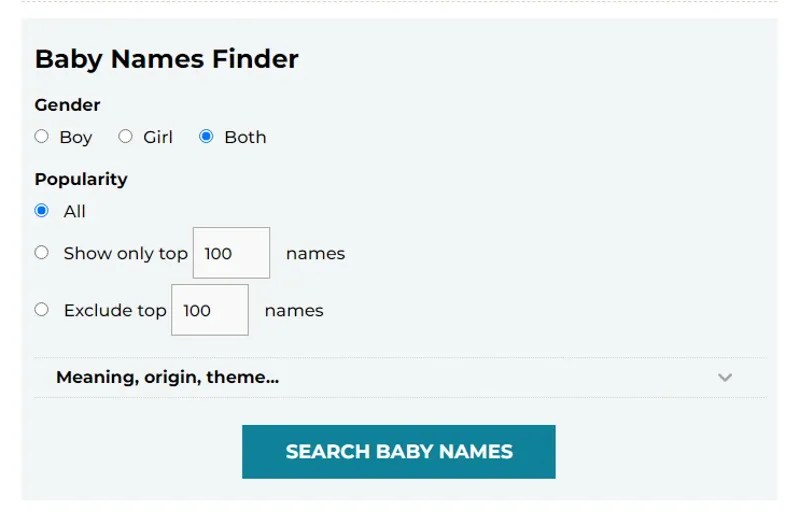The height and width of the screenshot is (525, 800).
Task: Click the Both label text
Action: click(x=245, y=137)
